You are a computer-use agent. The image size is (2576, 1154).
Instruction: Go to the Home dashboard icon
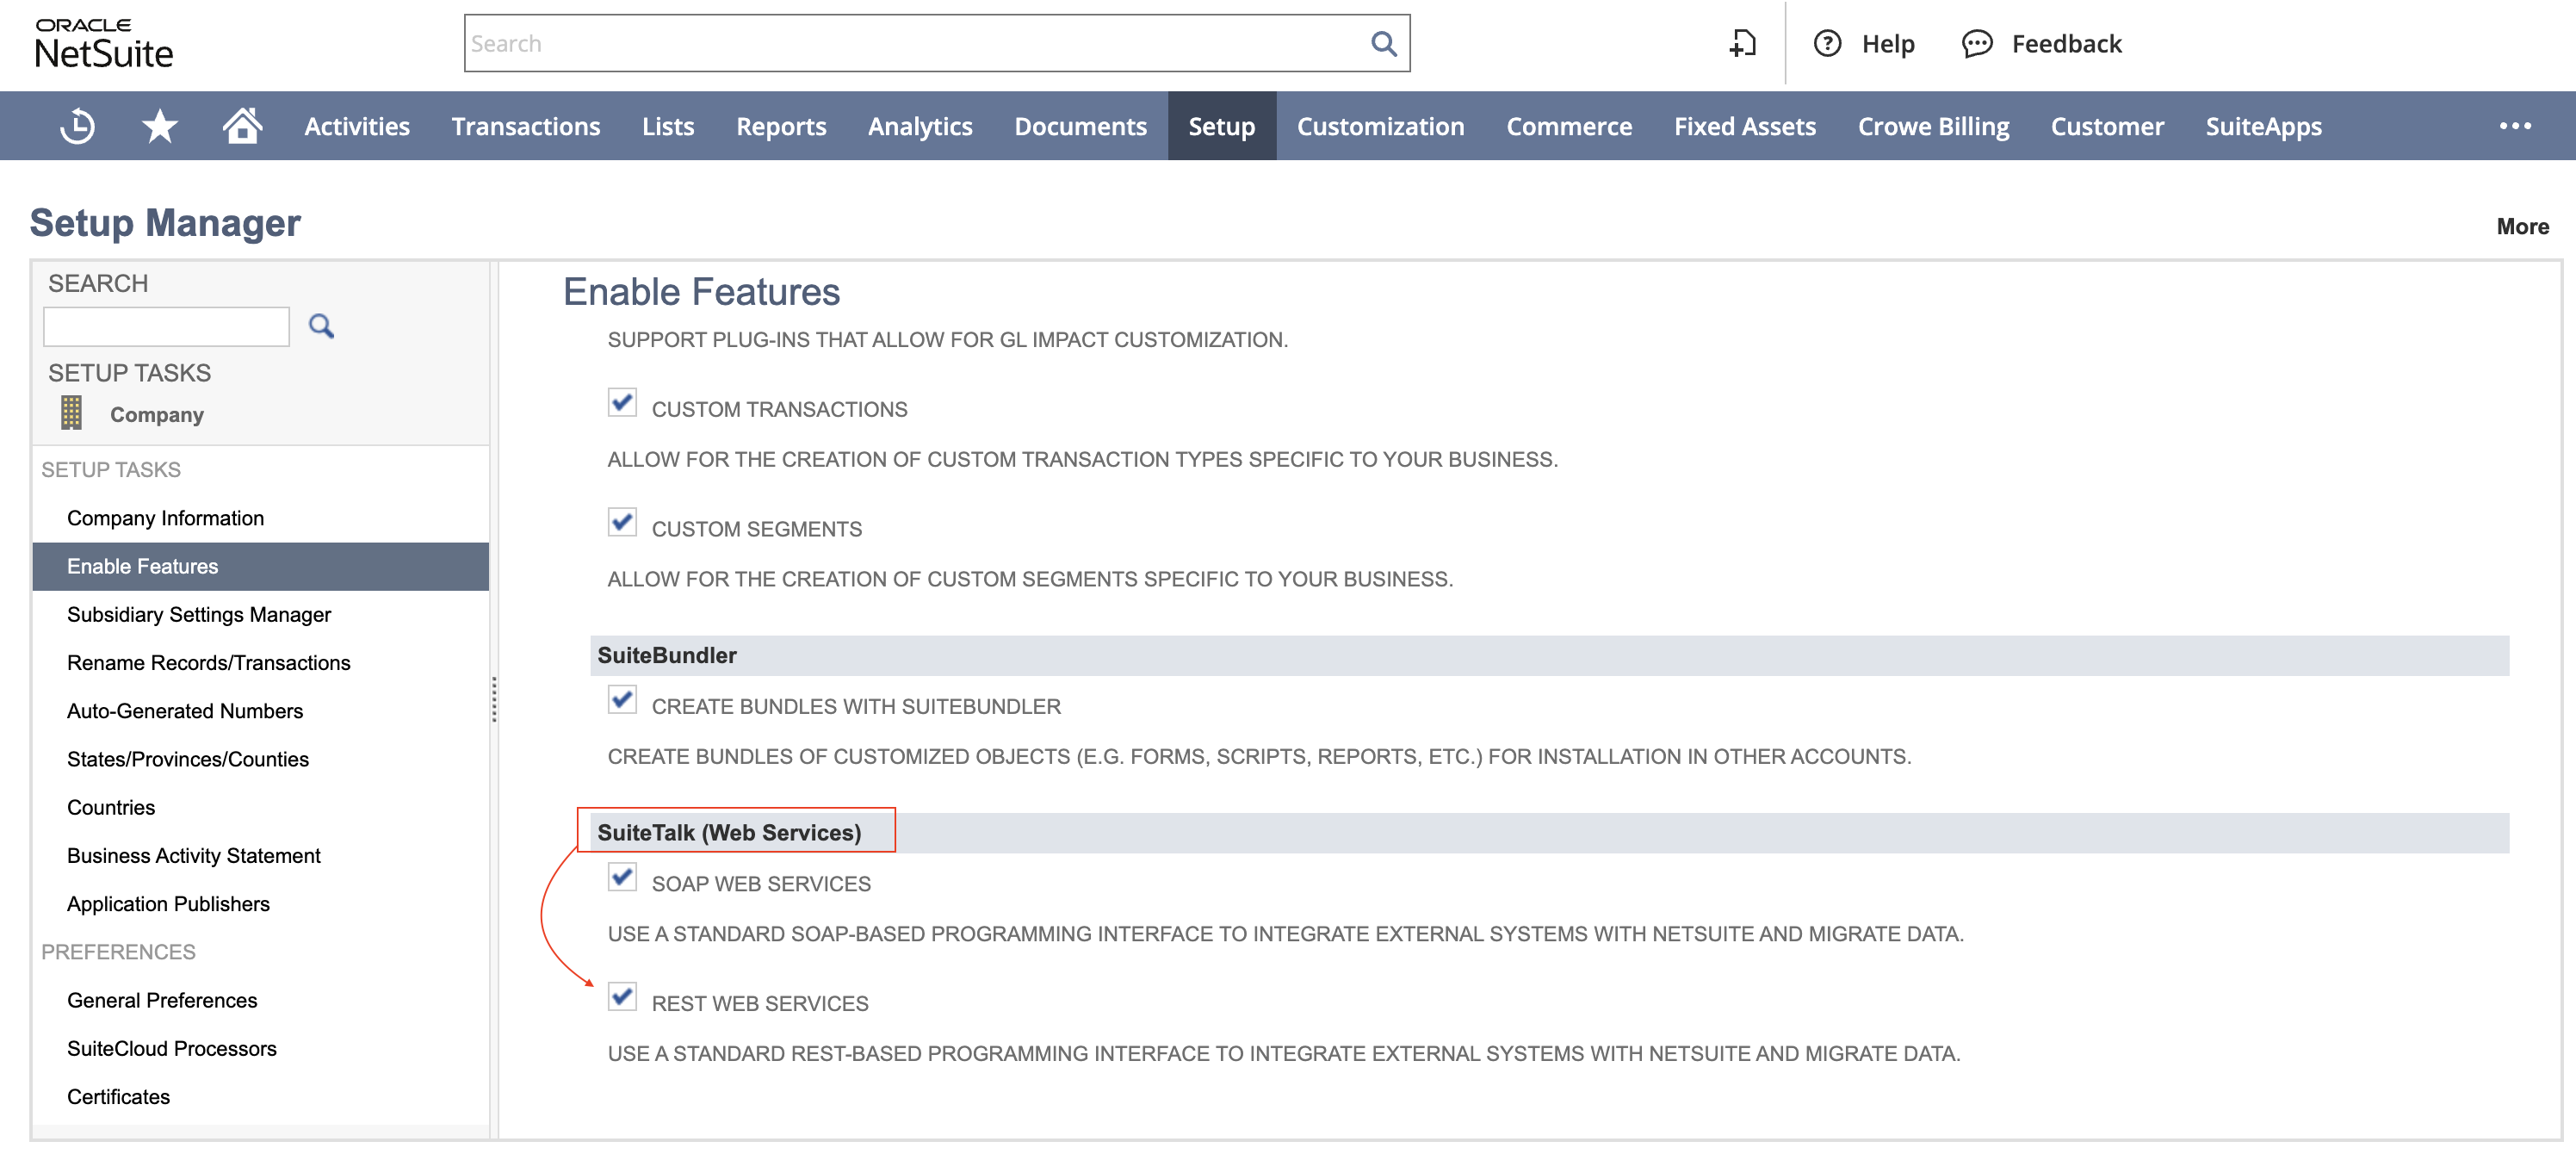242,126
